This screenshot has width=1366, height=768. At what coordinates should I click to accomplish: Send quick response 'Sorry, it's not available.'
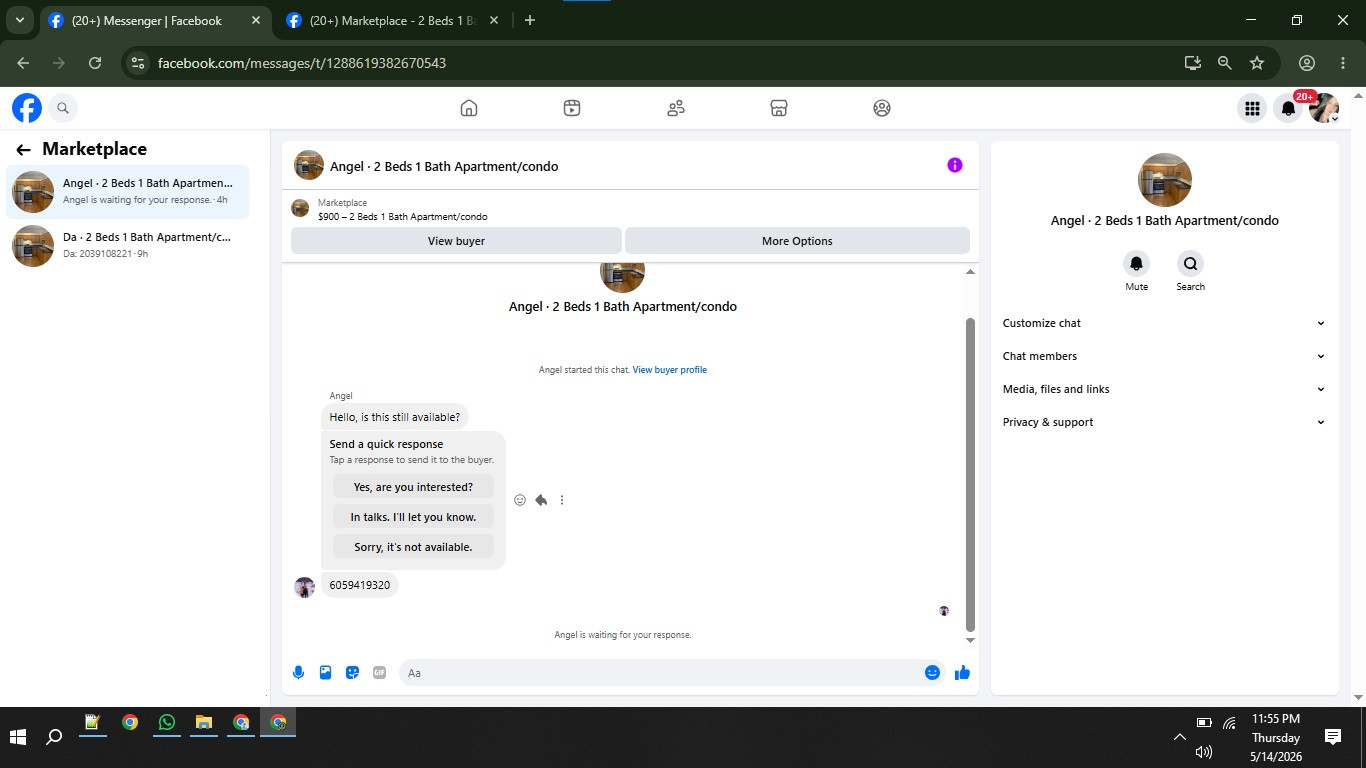413,547
